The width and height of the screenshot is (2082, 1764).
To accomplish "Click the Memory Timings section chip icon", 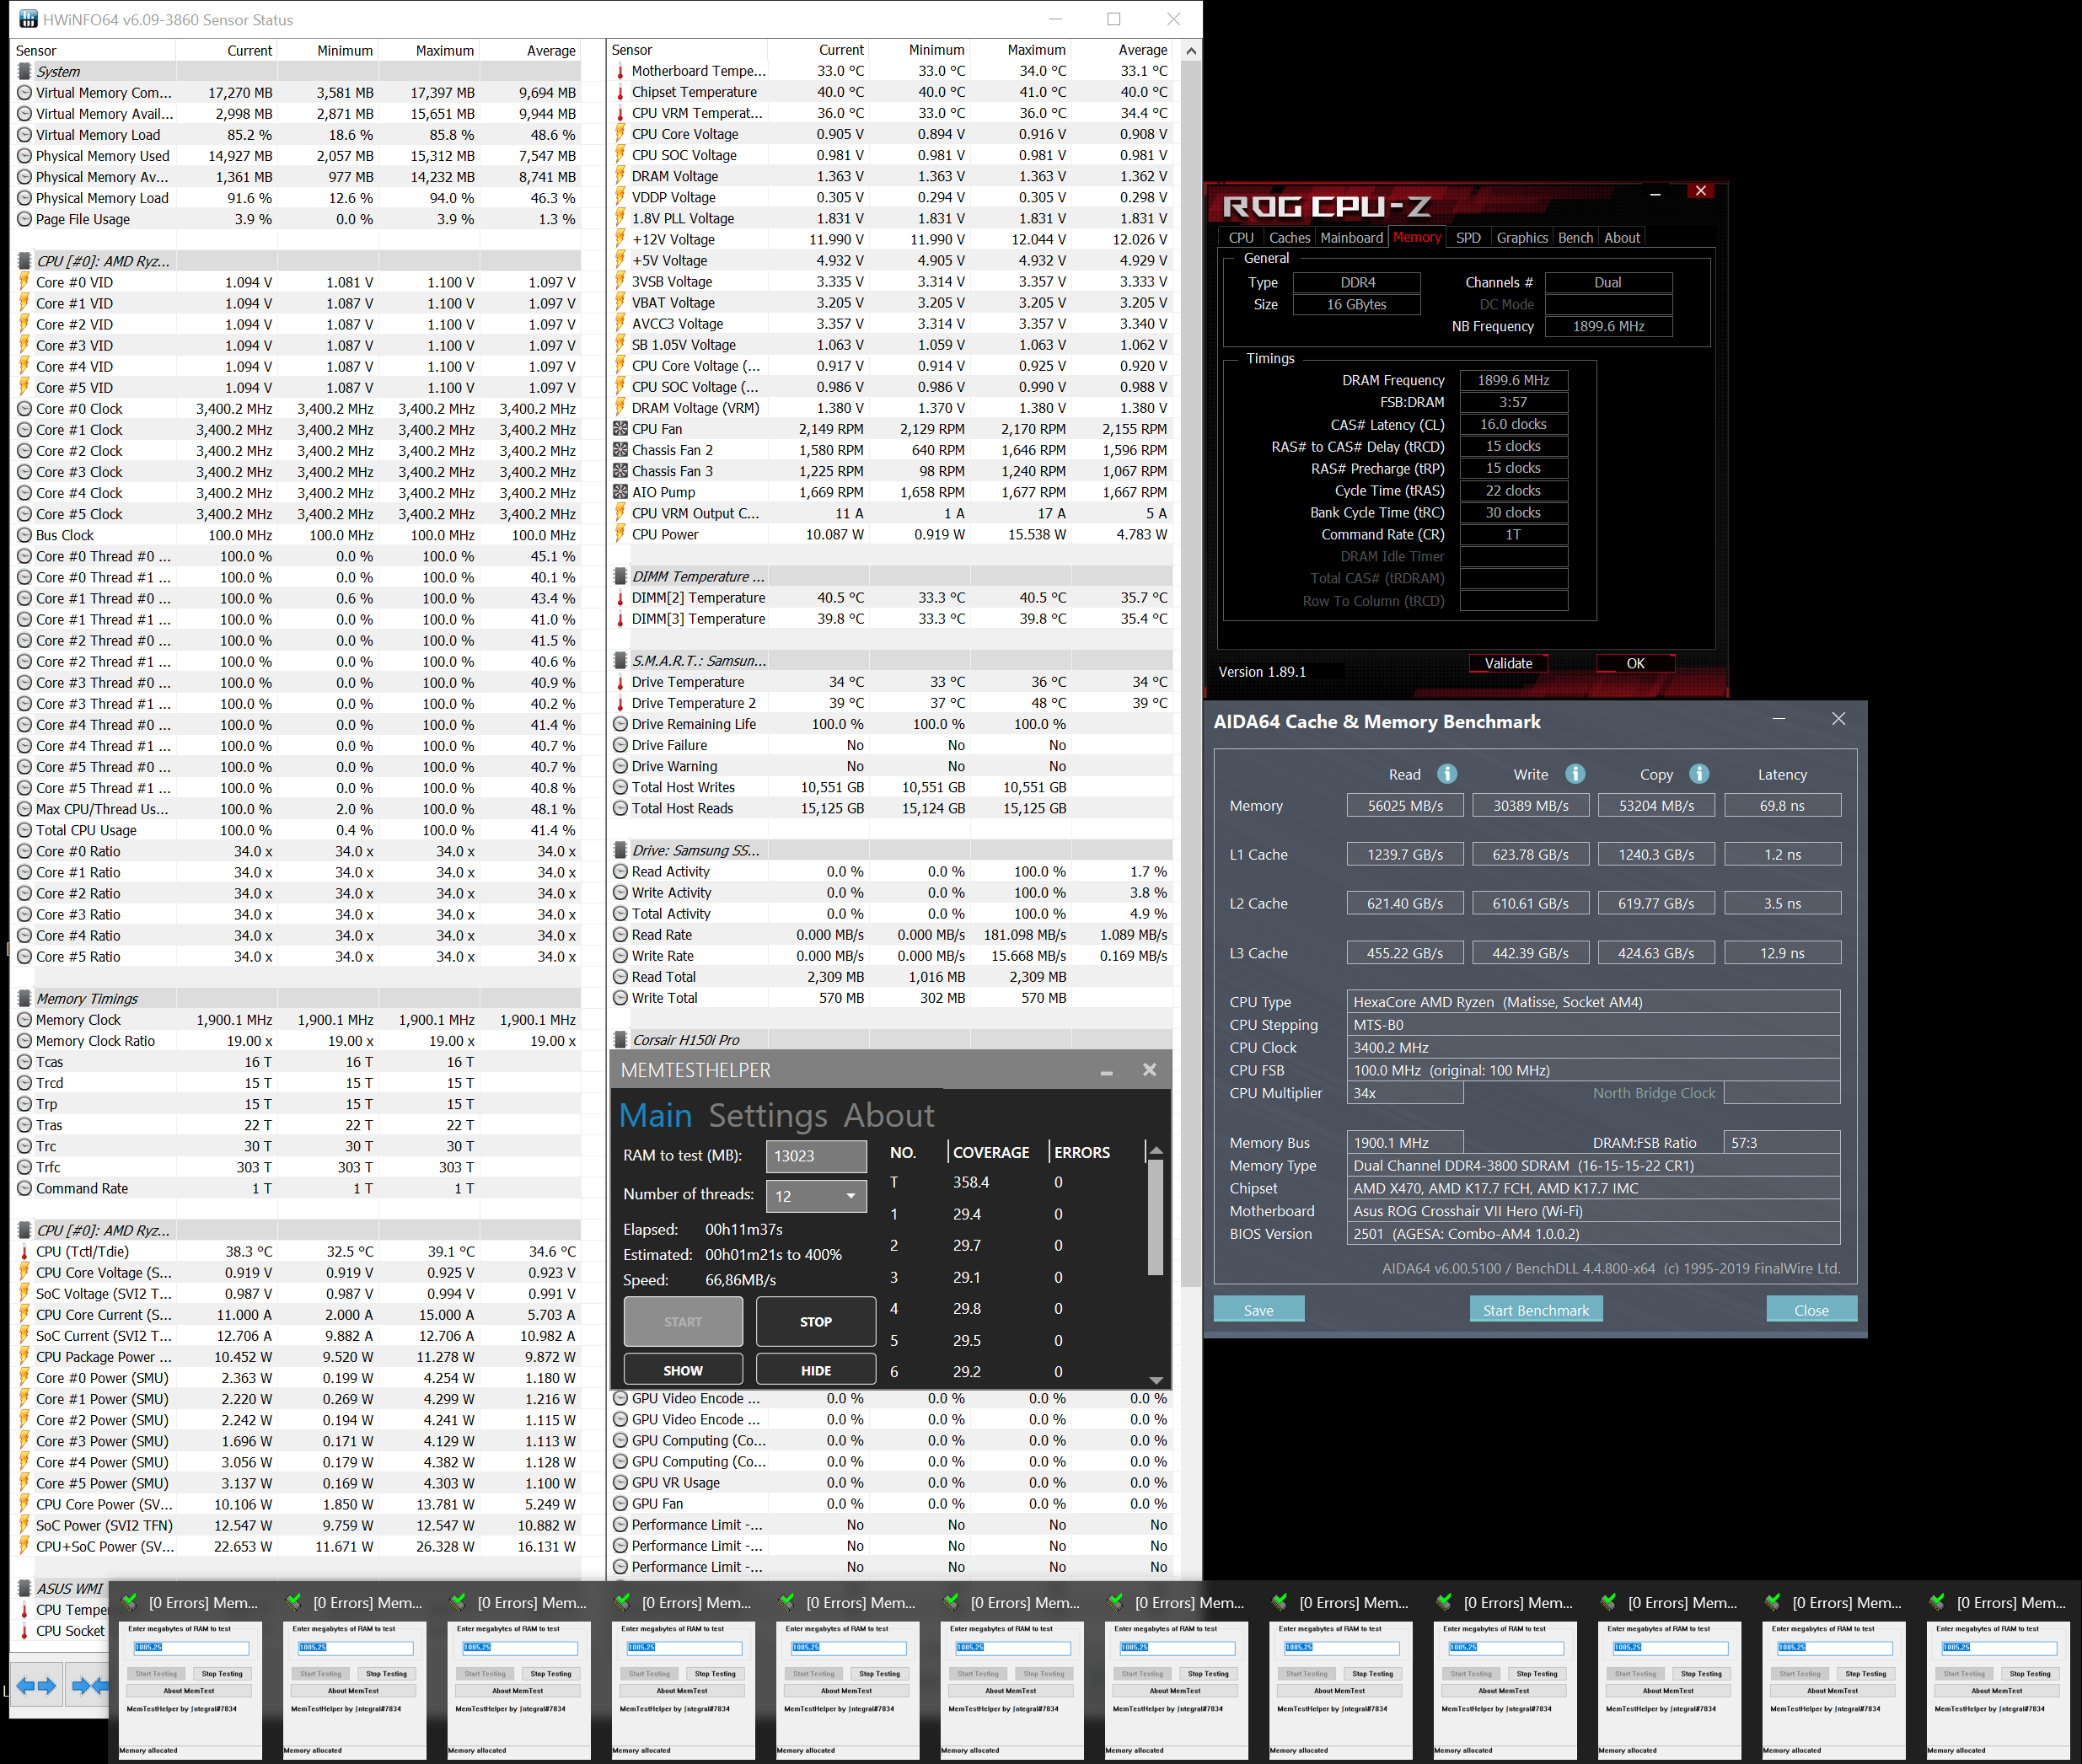I will click(x=24, y=999).
